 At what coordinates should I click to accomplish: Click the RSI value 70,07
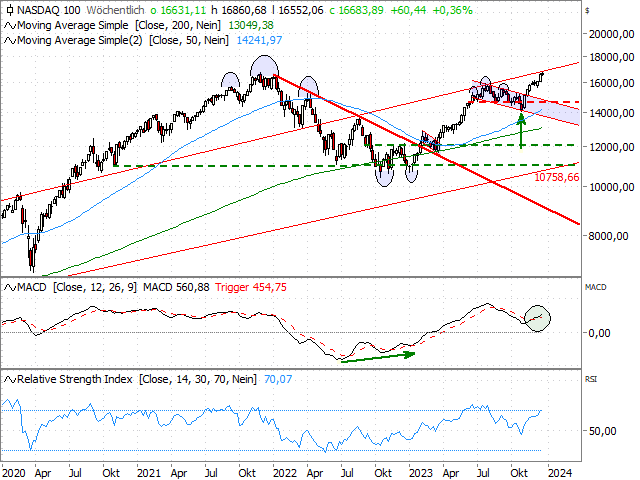click(x=278, y=379)
